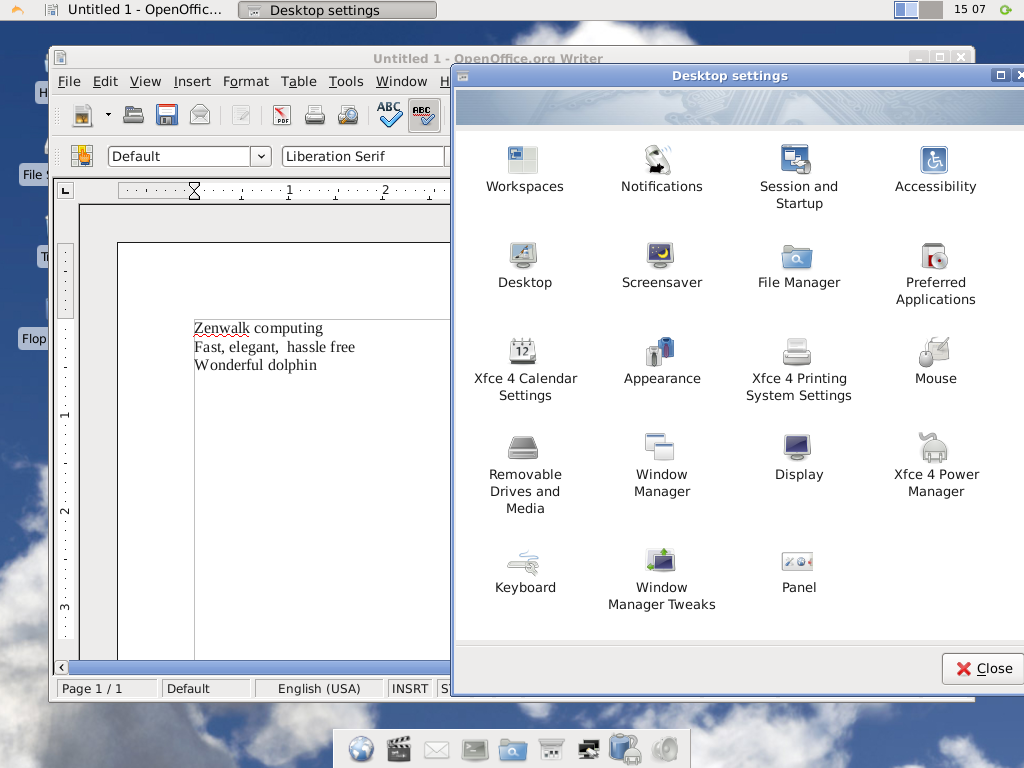
Task: Open Window Manager Tweaks
Action: pyautogui.click(x=662, y=579)
